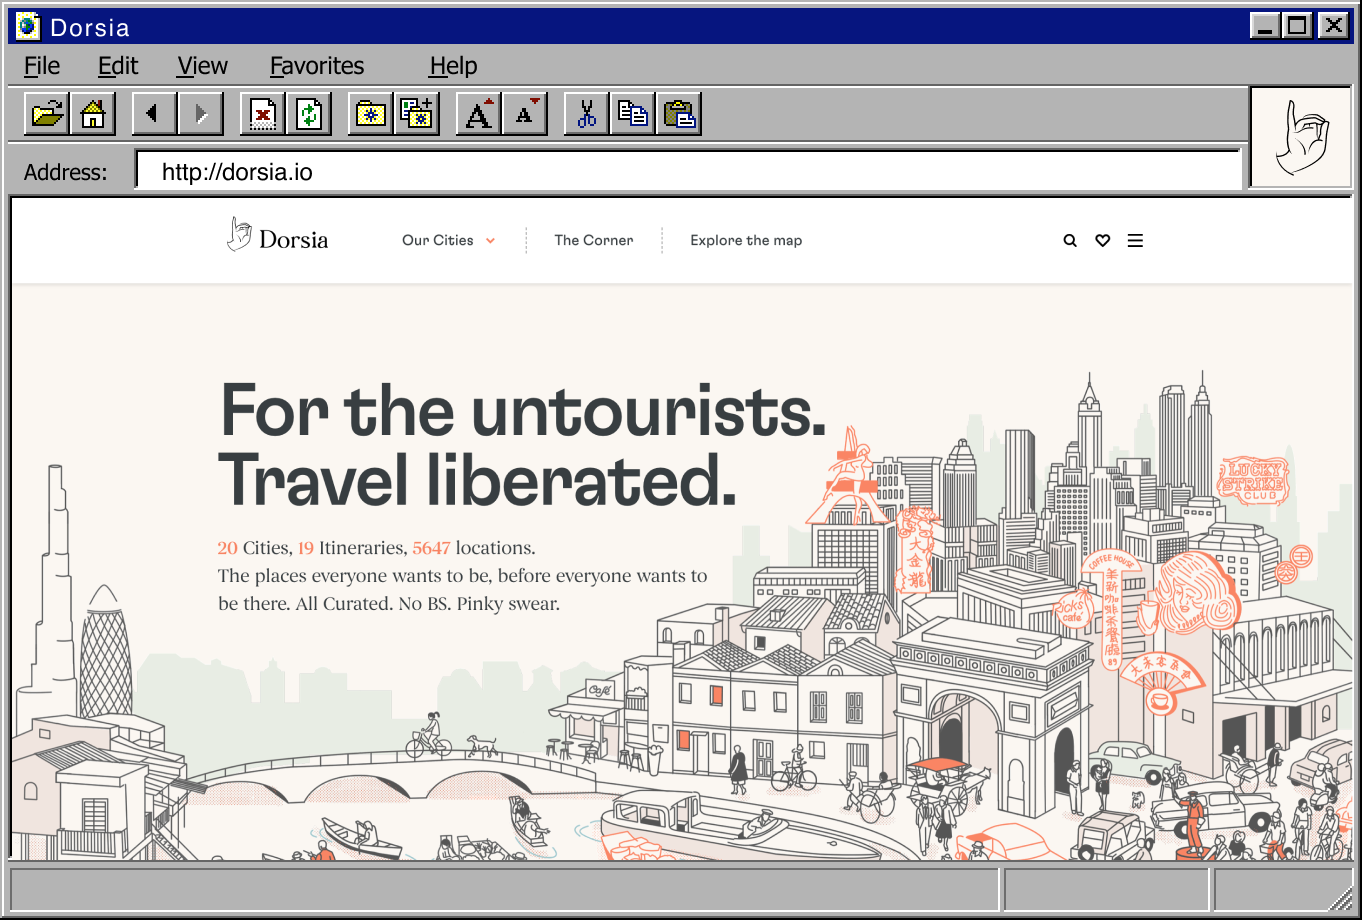The image size is (1362, 920).
Task: Open the favorites folder icon
Action: (x=371, y=114)
